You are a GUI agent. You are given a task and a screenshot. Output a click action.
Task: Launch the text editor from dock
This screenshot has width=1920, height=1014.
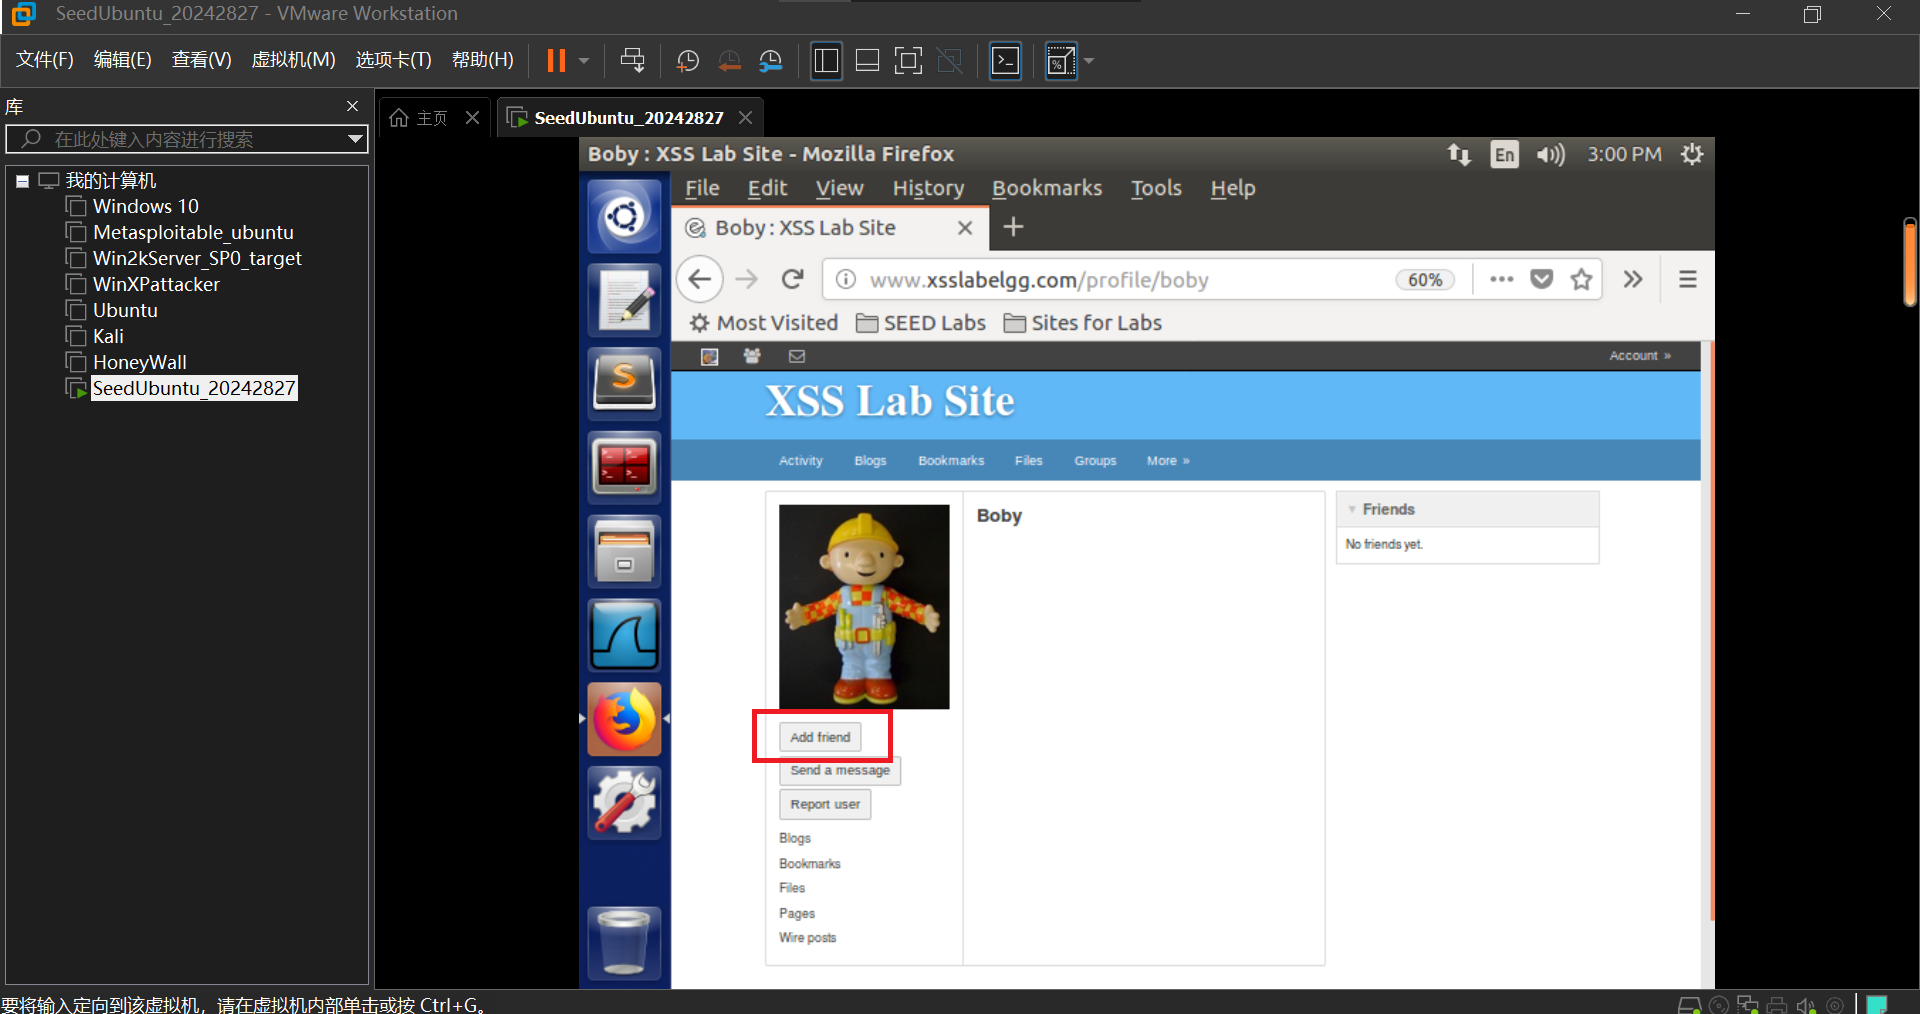tap(624, 300)
